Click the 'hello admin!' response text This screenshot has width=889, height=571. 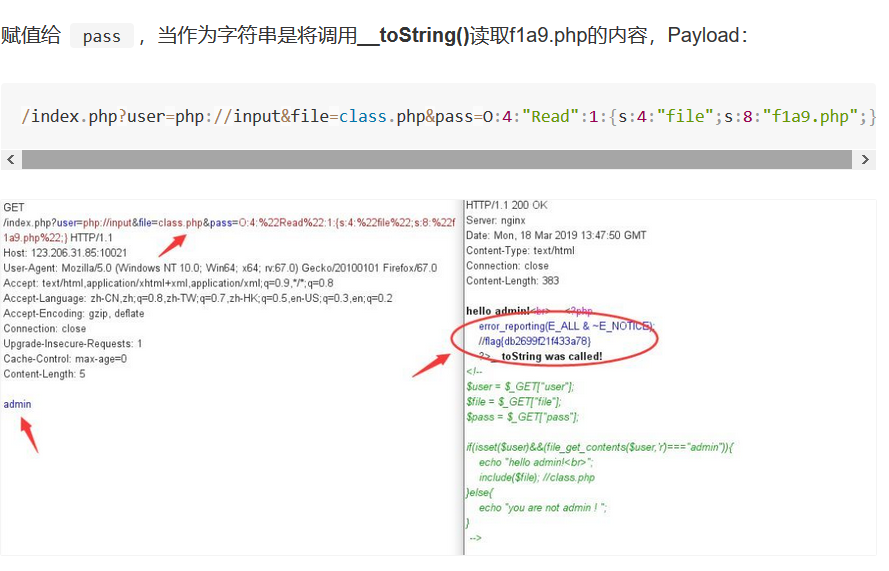point(498,311)
